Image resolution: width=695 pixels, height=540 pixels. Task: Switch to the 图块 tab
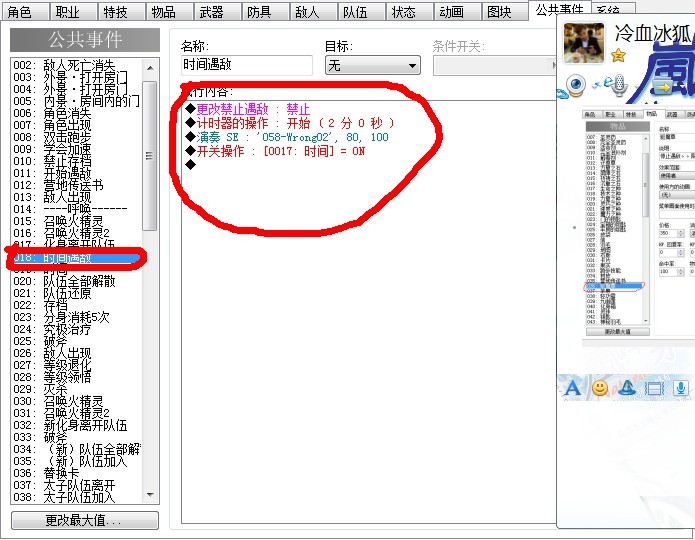coord(504,12)
